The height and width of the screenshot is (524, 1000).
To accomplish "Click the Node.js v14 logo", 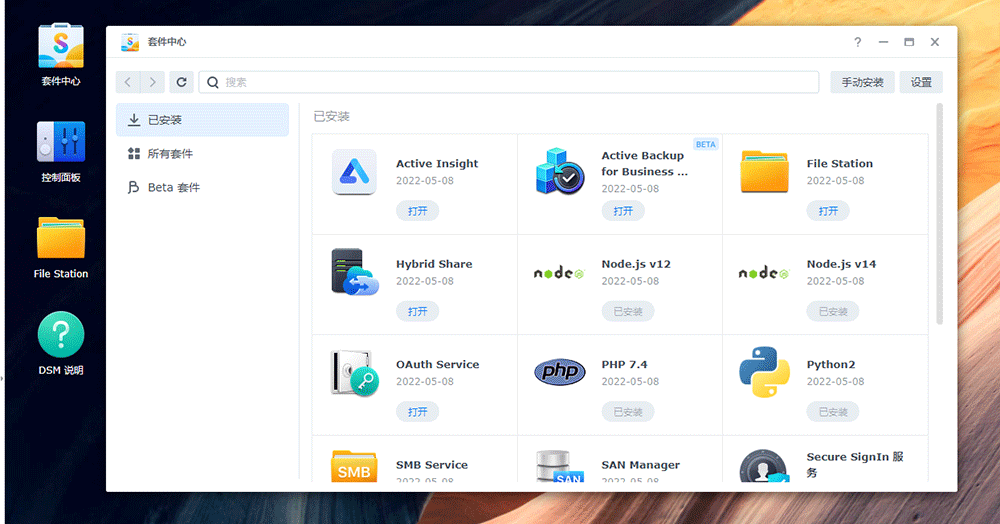I will [764, 273].
